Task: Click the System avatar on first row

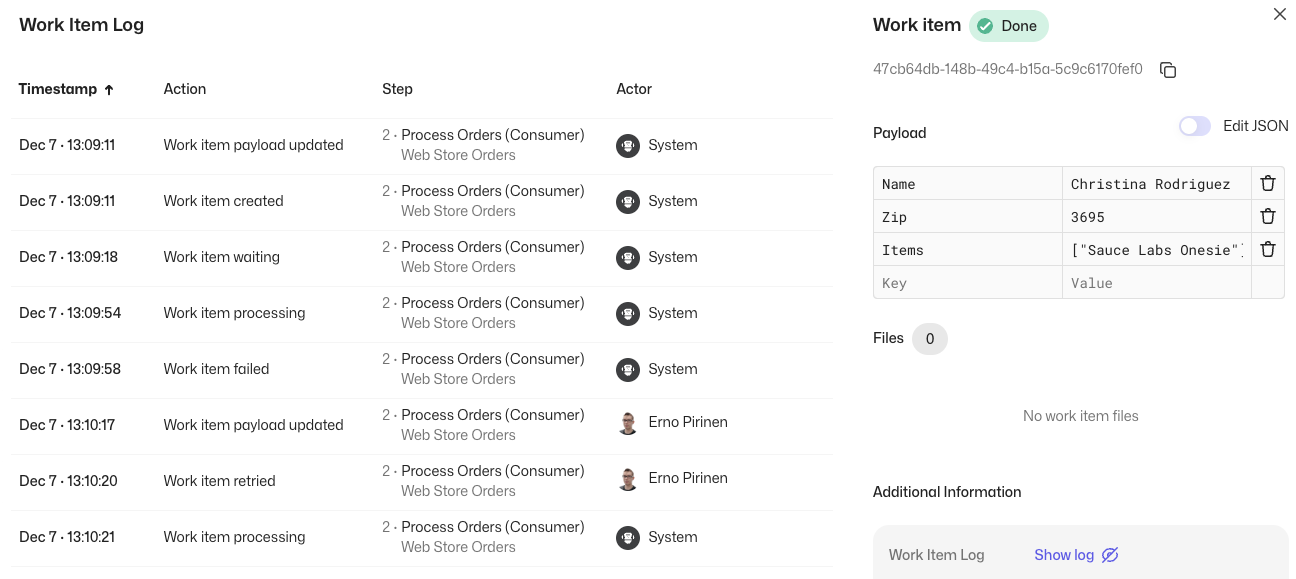Action: [627, 145]
